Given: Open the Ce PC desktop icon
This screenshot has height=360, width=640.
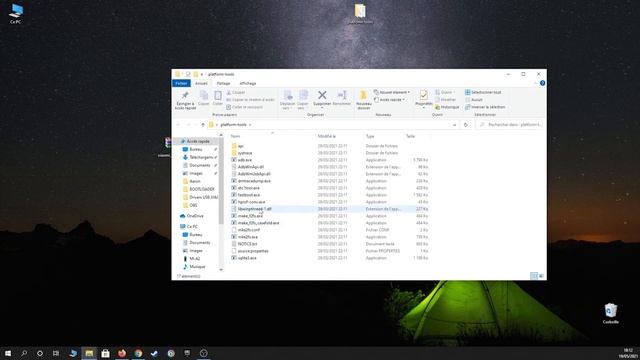Looking at the screenshot, I should [x=16, y=13].
